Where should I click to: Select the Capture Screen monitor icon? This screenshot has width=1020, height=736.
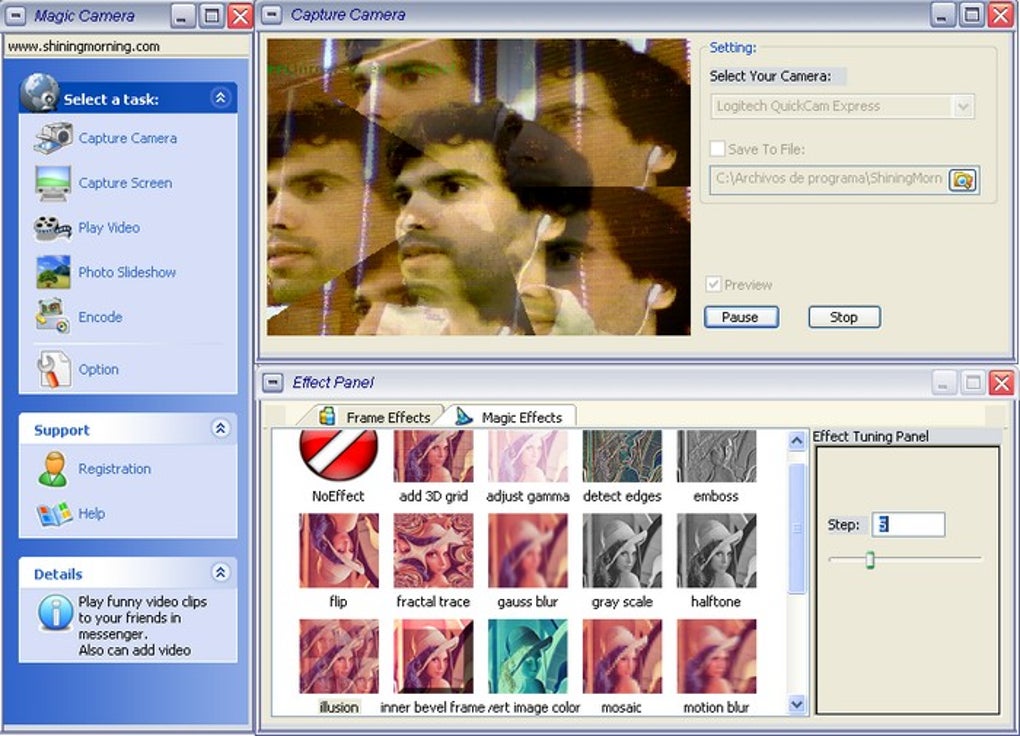tap(53, 183)
